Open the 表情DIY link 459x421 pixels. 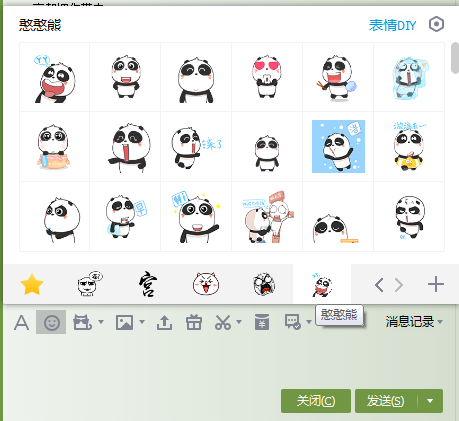pos(393,25)
